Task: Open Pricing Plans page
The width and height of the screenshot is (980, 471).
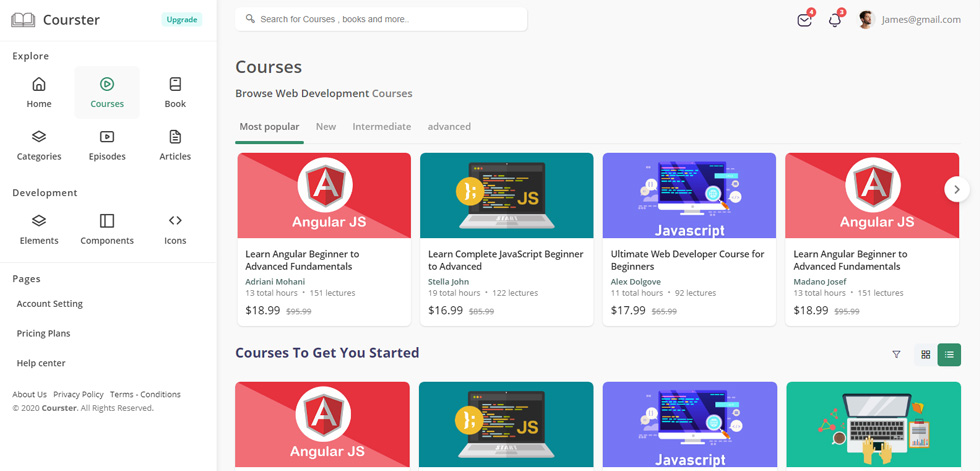Action: click(43, 334)
